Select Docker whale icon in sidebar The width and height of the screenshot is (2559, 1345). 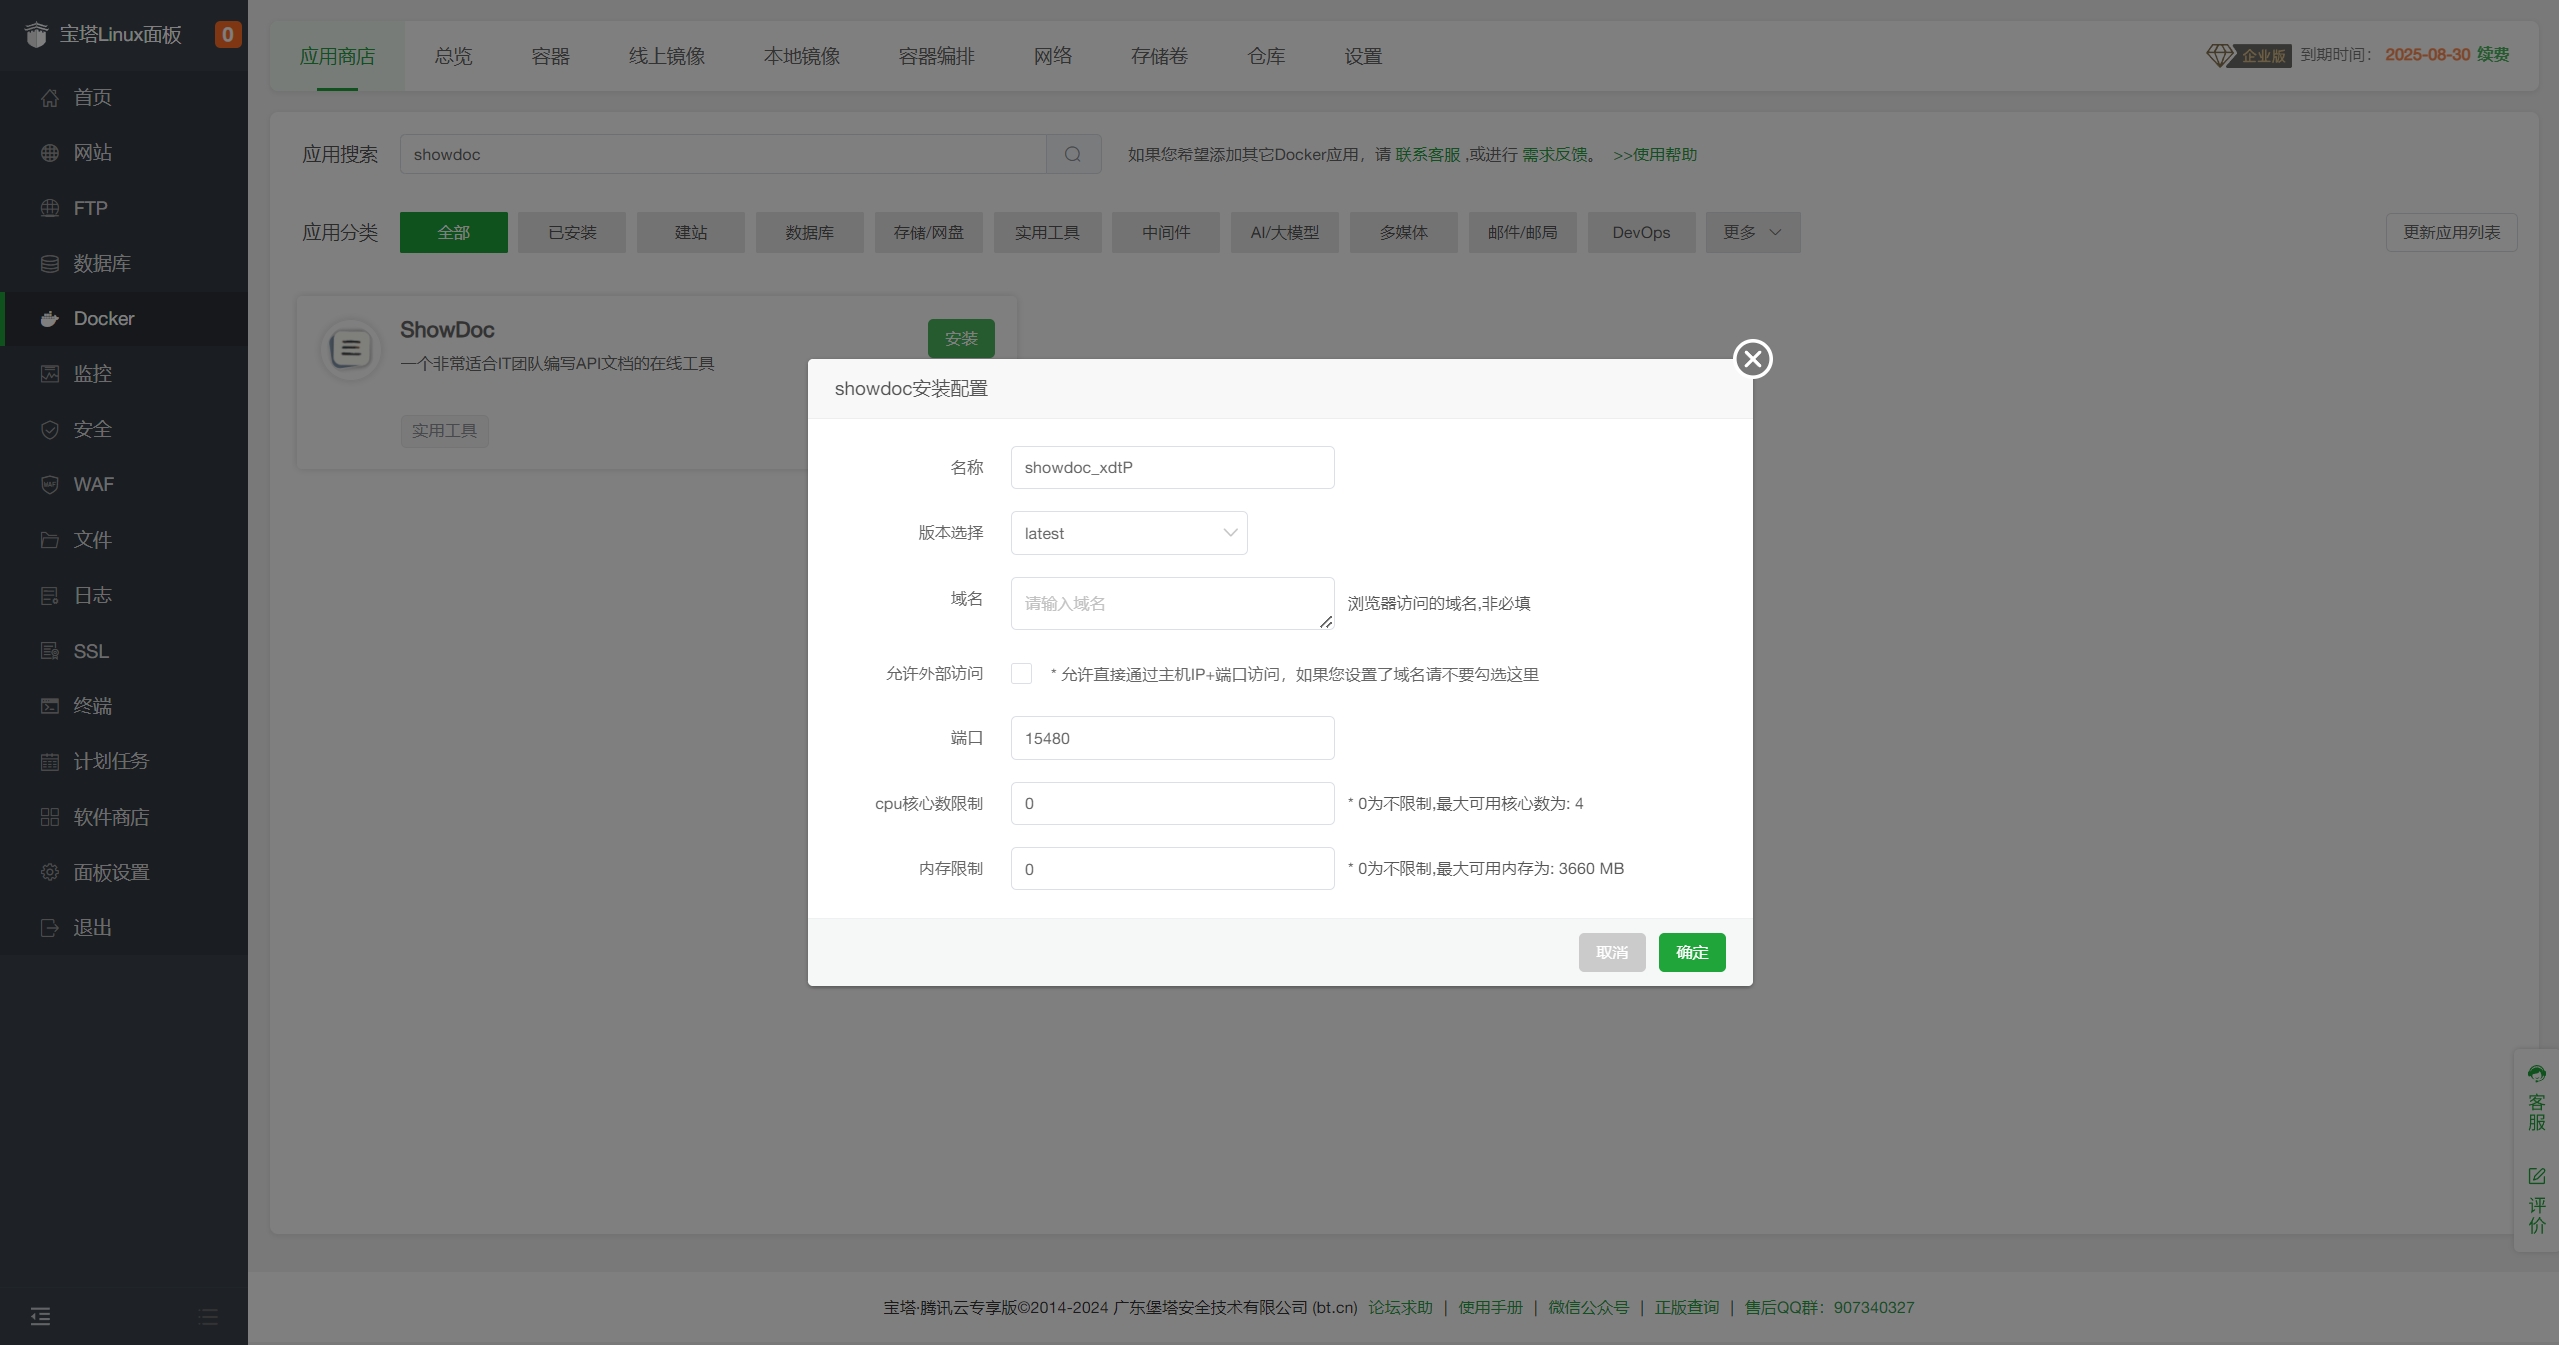pyautogui.click(x=50, y=319)
